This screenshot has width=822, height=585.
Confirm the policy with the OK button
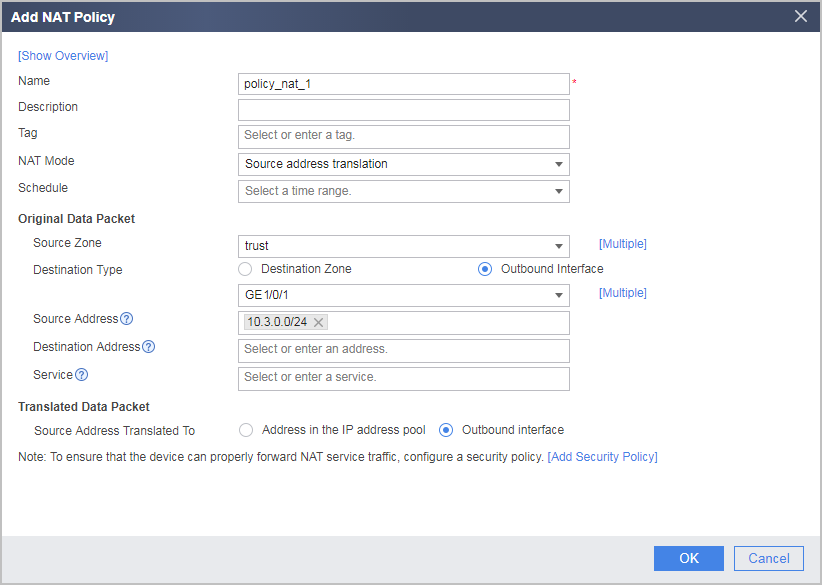click(x=689, y=558)
